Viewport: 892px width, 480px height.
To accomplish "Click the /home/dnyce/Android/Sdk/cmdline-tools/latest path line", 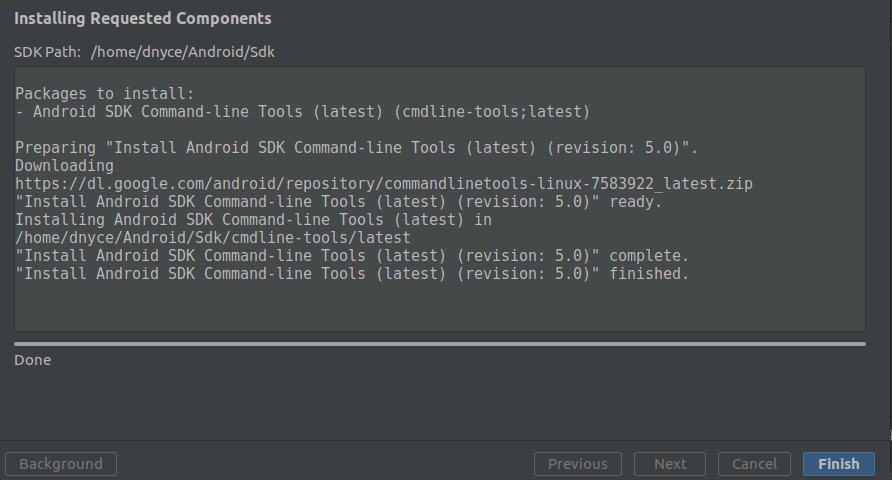I will pyautogui.click(x=213, y=238).
